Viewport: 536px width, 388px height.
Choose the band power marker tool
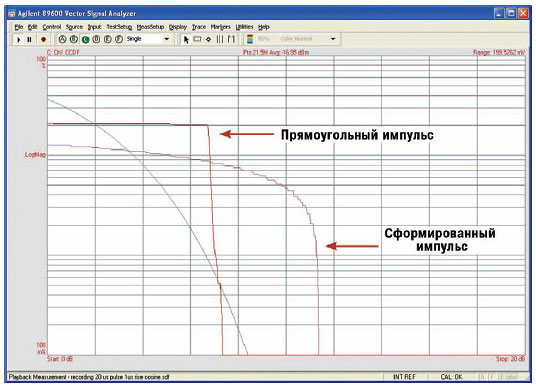click(220, 39)
